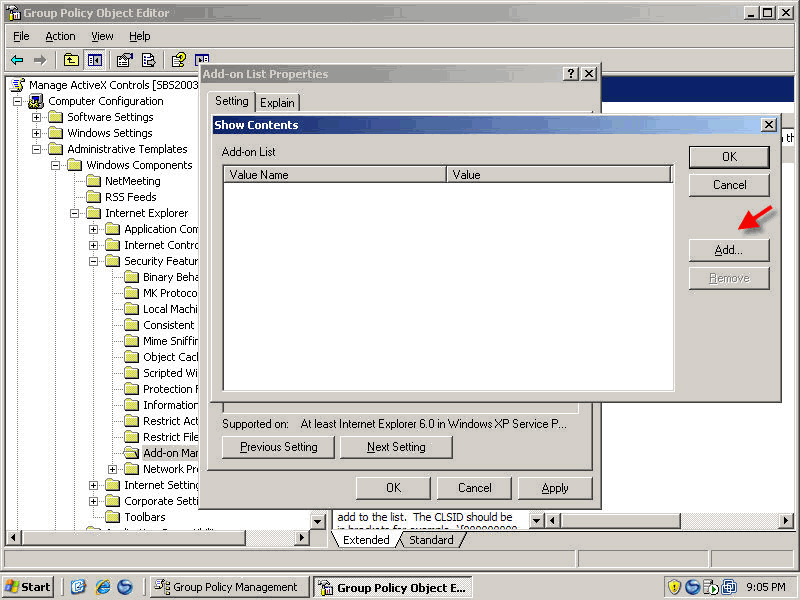Click Apply in Add-on List Properties
This screenshot has width=800, height=600.
pyautogui.click(x=555, y=488)
